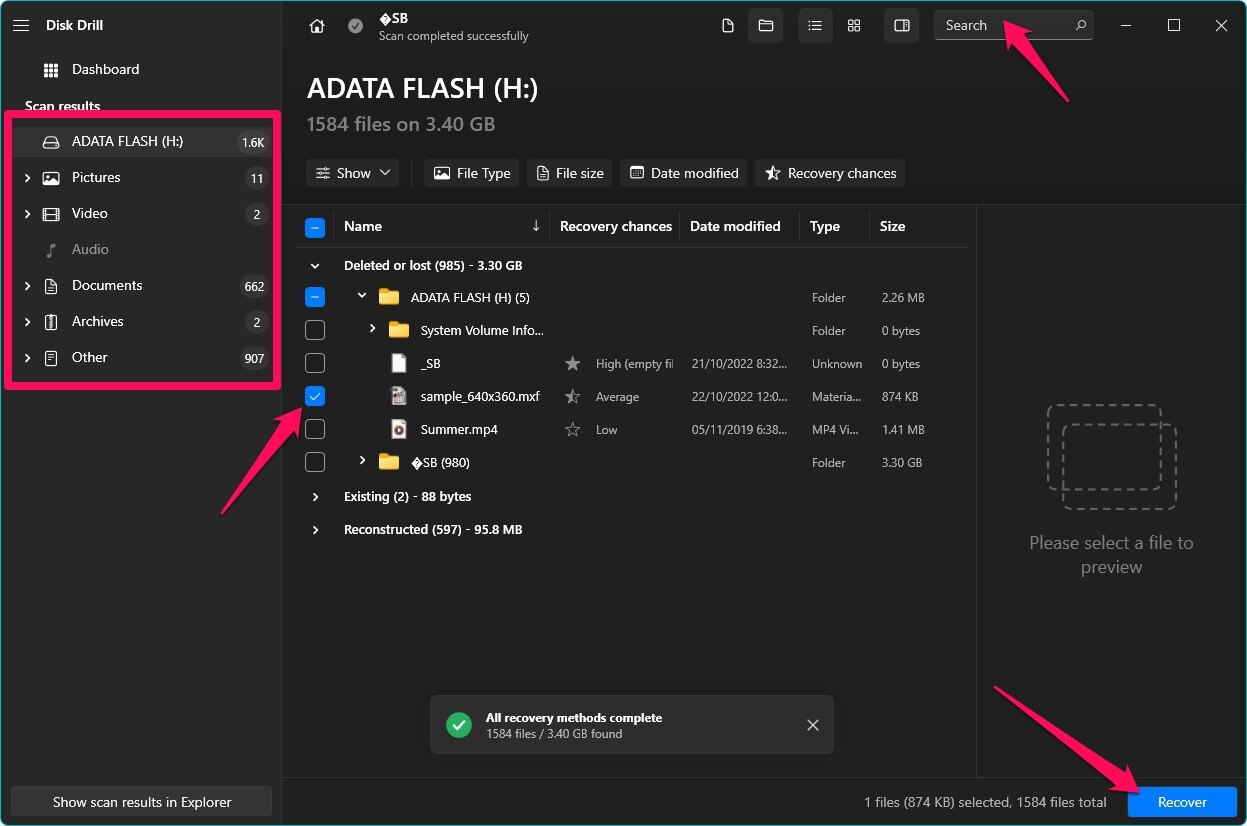Filter by File Type
The width and height of the screenshot is (1247, 826).
pyautogui.click(x=472, y=173)
